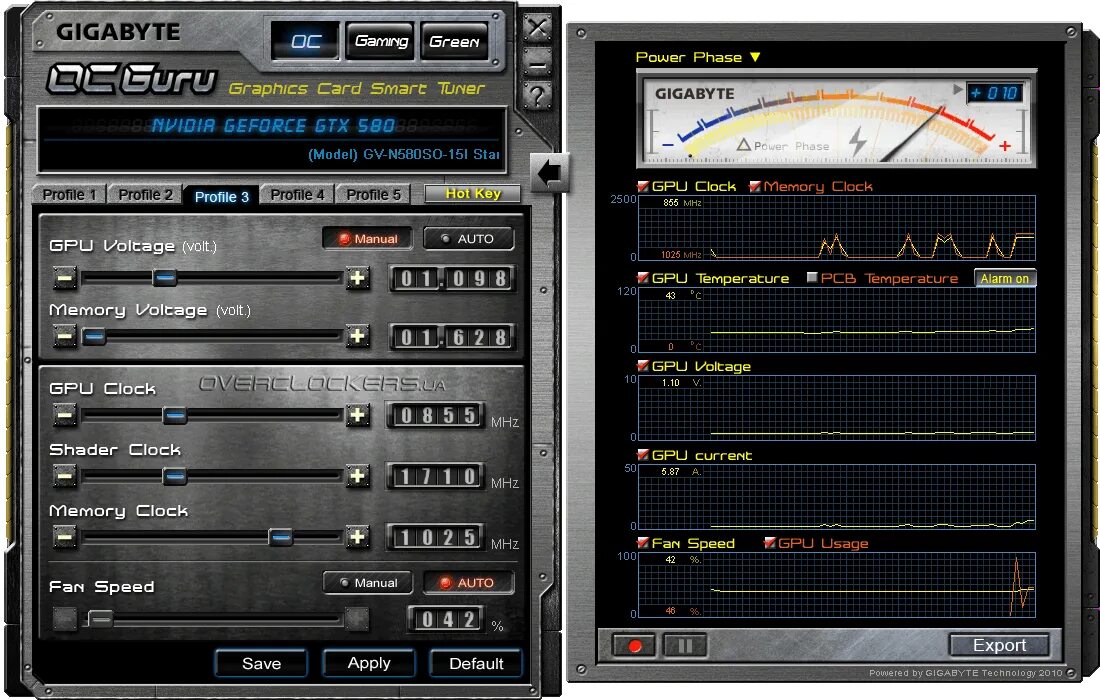Image resolution: width=1100 pixels, height=700 pixels.
Task: Click the Fan Speed slider handle
Action: tap(100, 619)
